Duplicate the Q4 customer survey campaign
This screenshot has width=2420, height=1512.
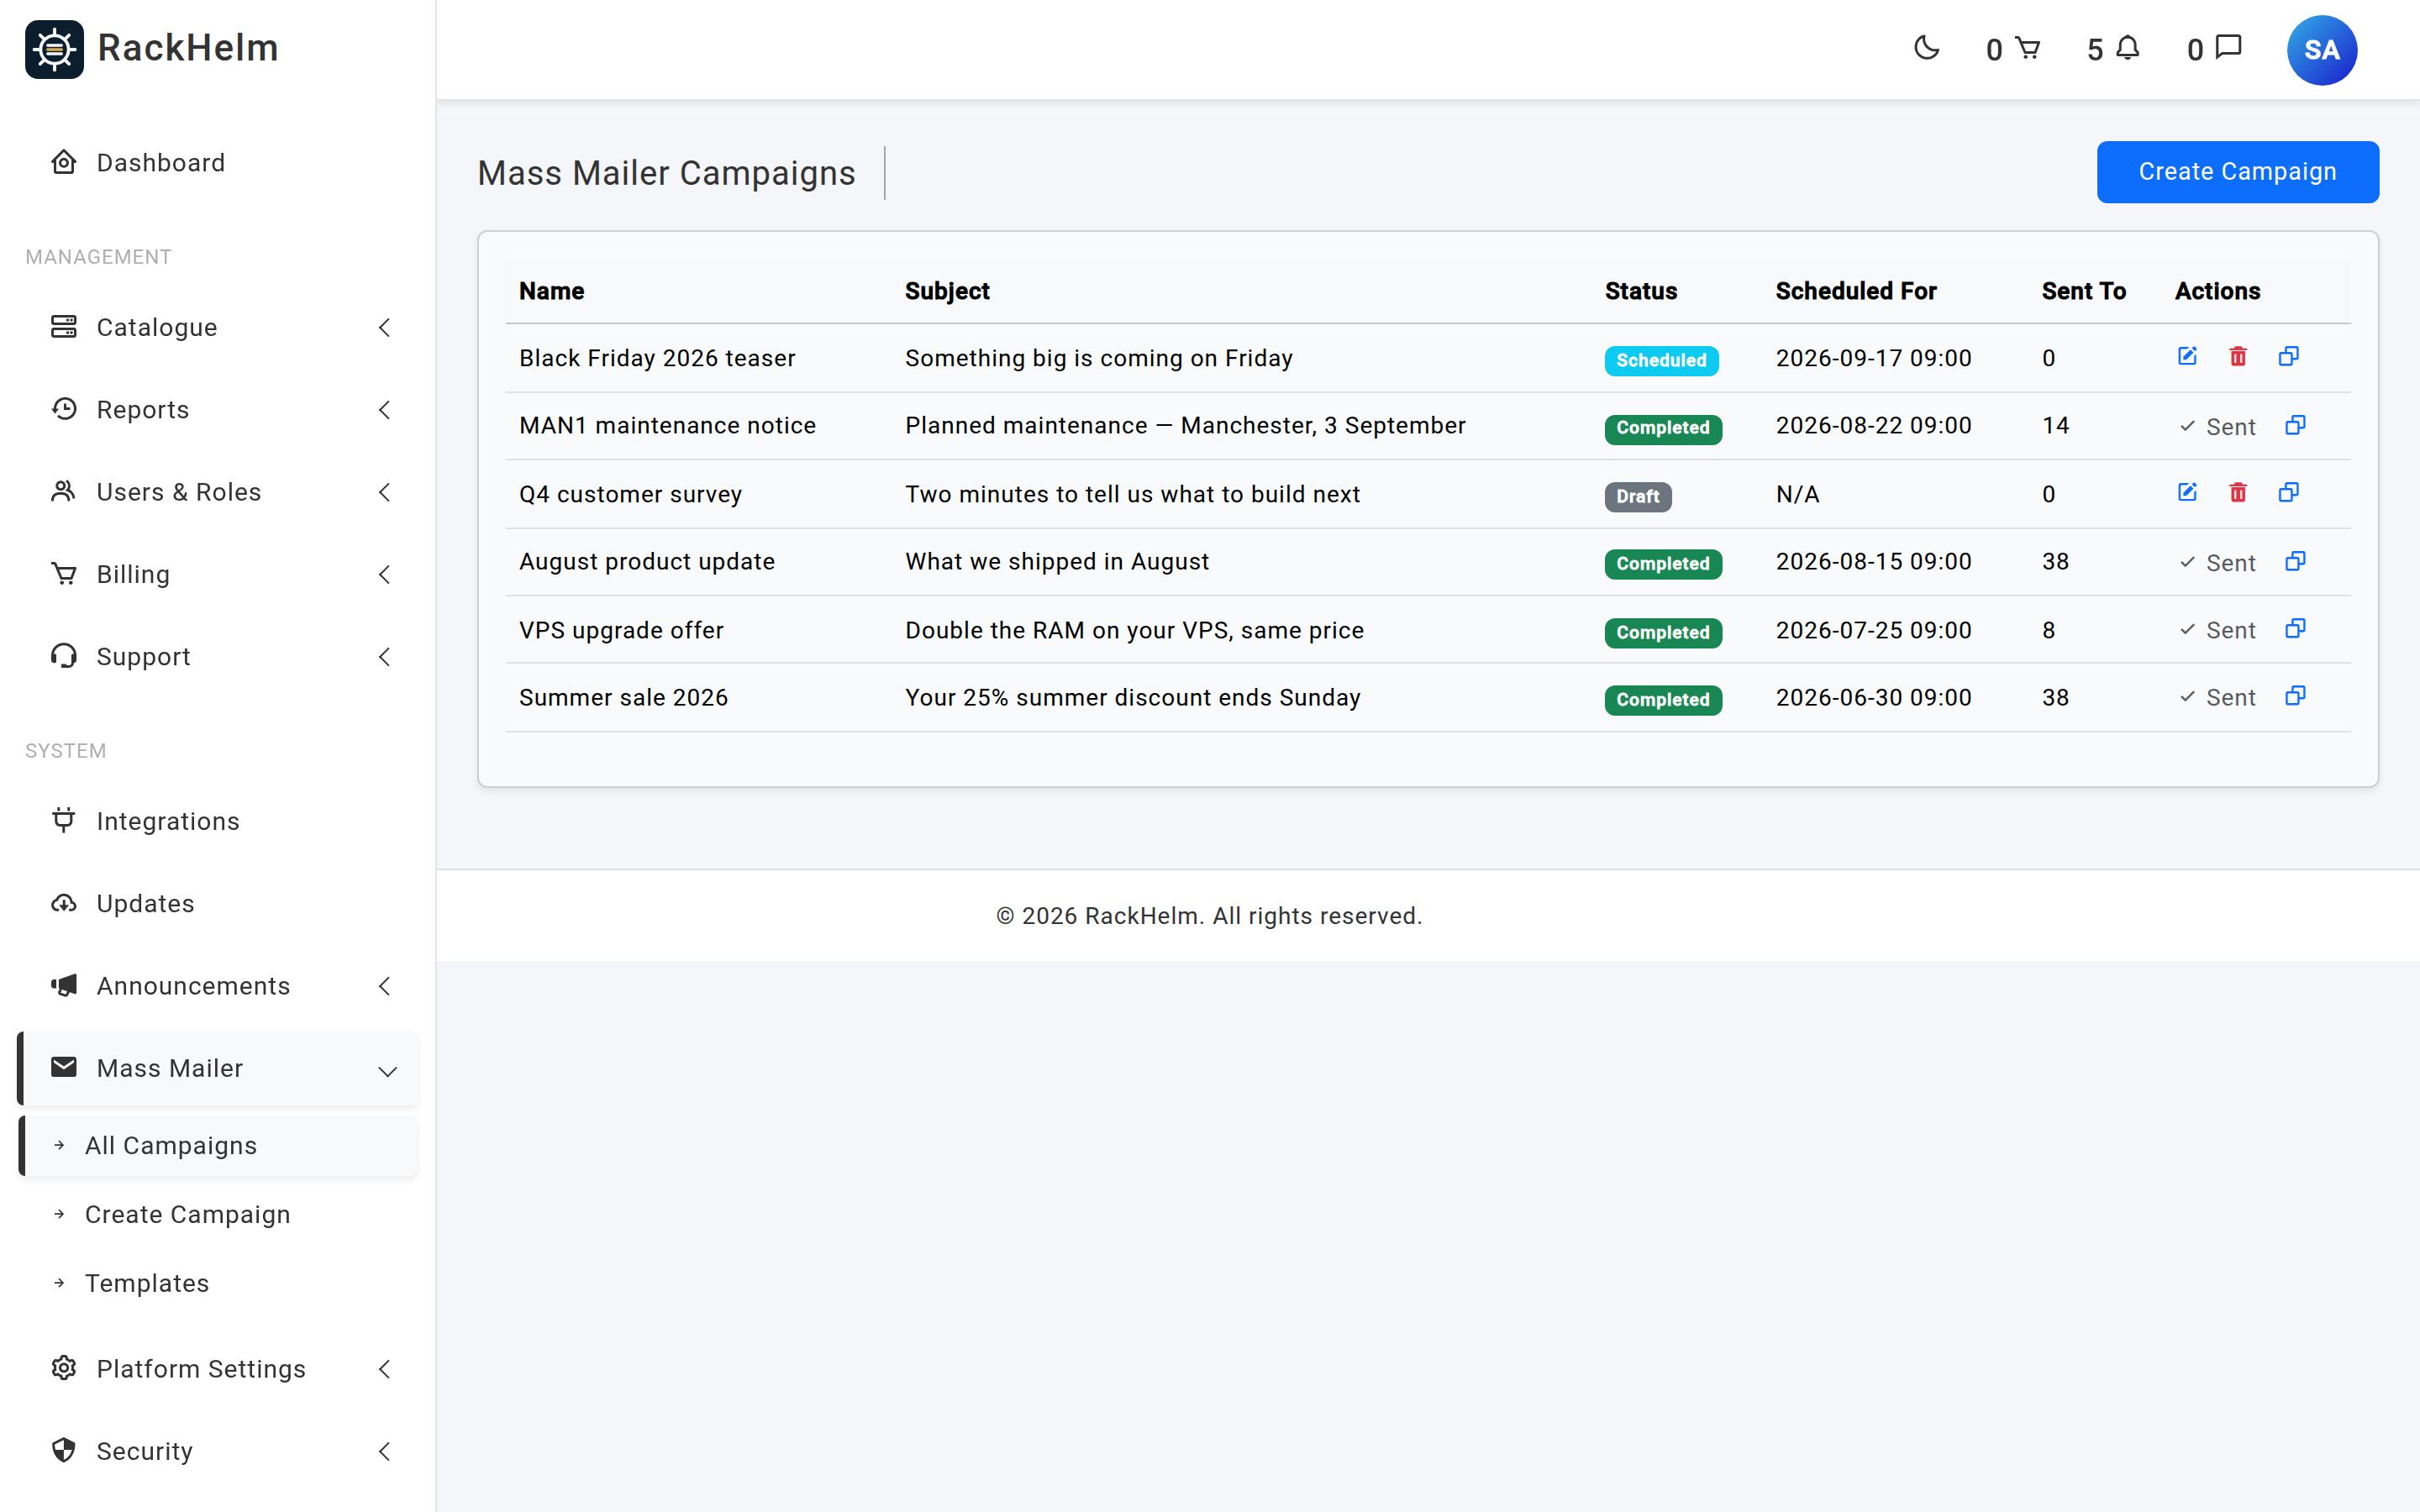2289,492
